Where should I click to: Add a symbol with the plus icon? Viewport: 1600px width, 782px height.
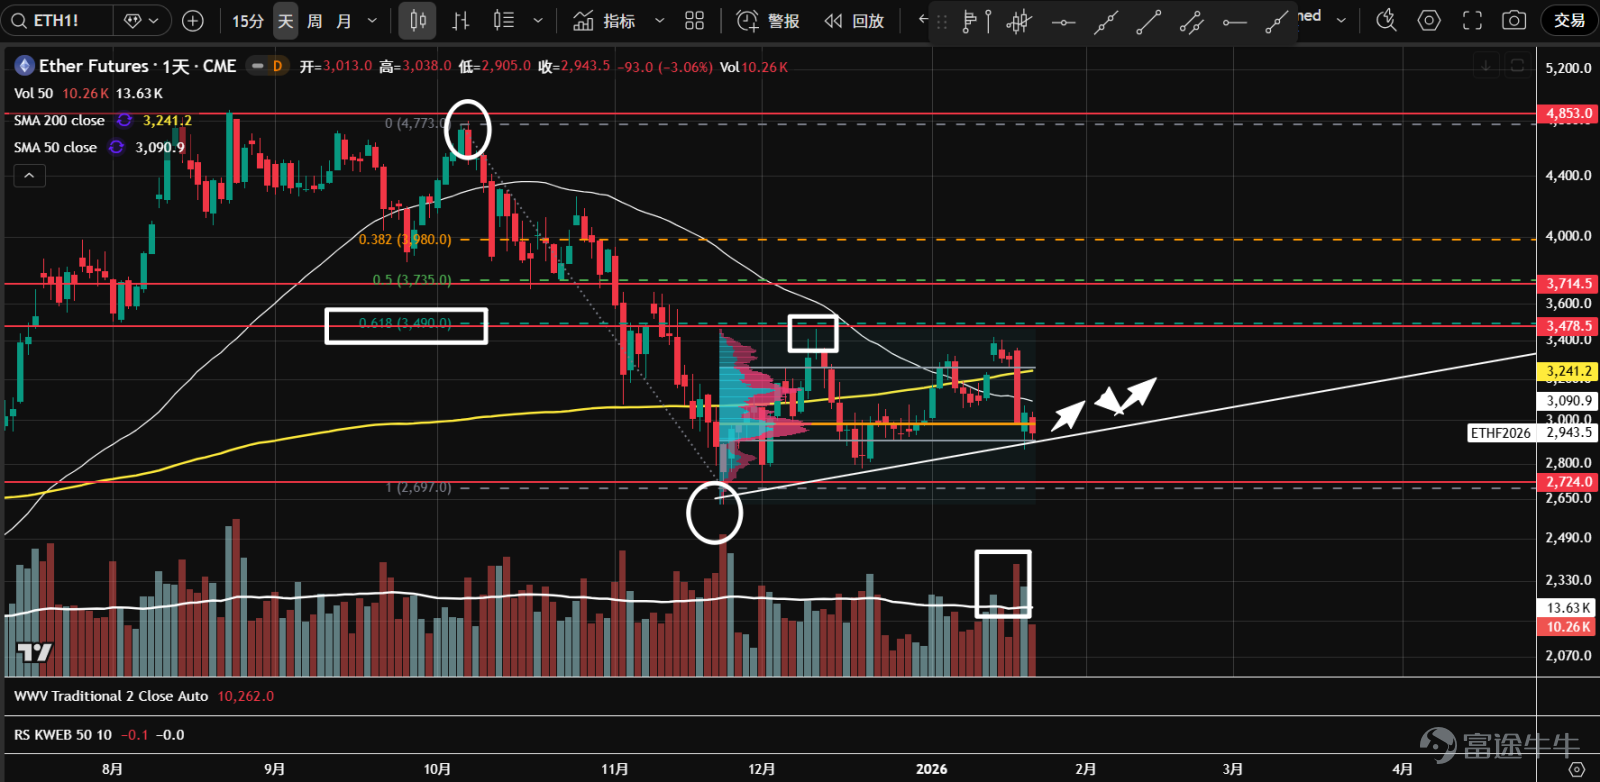(193, 20)
